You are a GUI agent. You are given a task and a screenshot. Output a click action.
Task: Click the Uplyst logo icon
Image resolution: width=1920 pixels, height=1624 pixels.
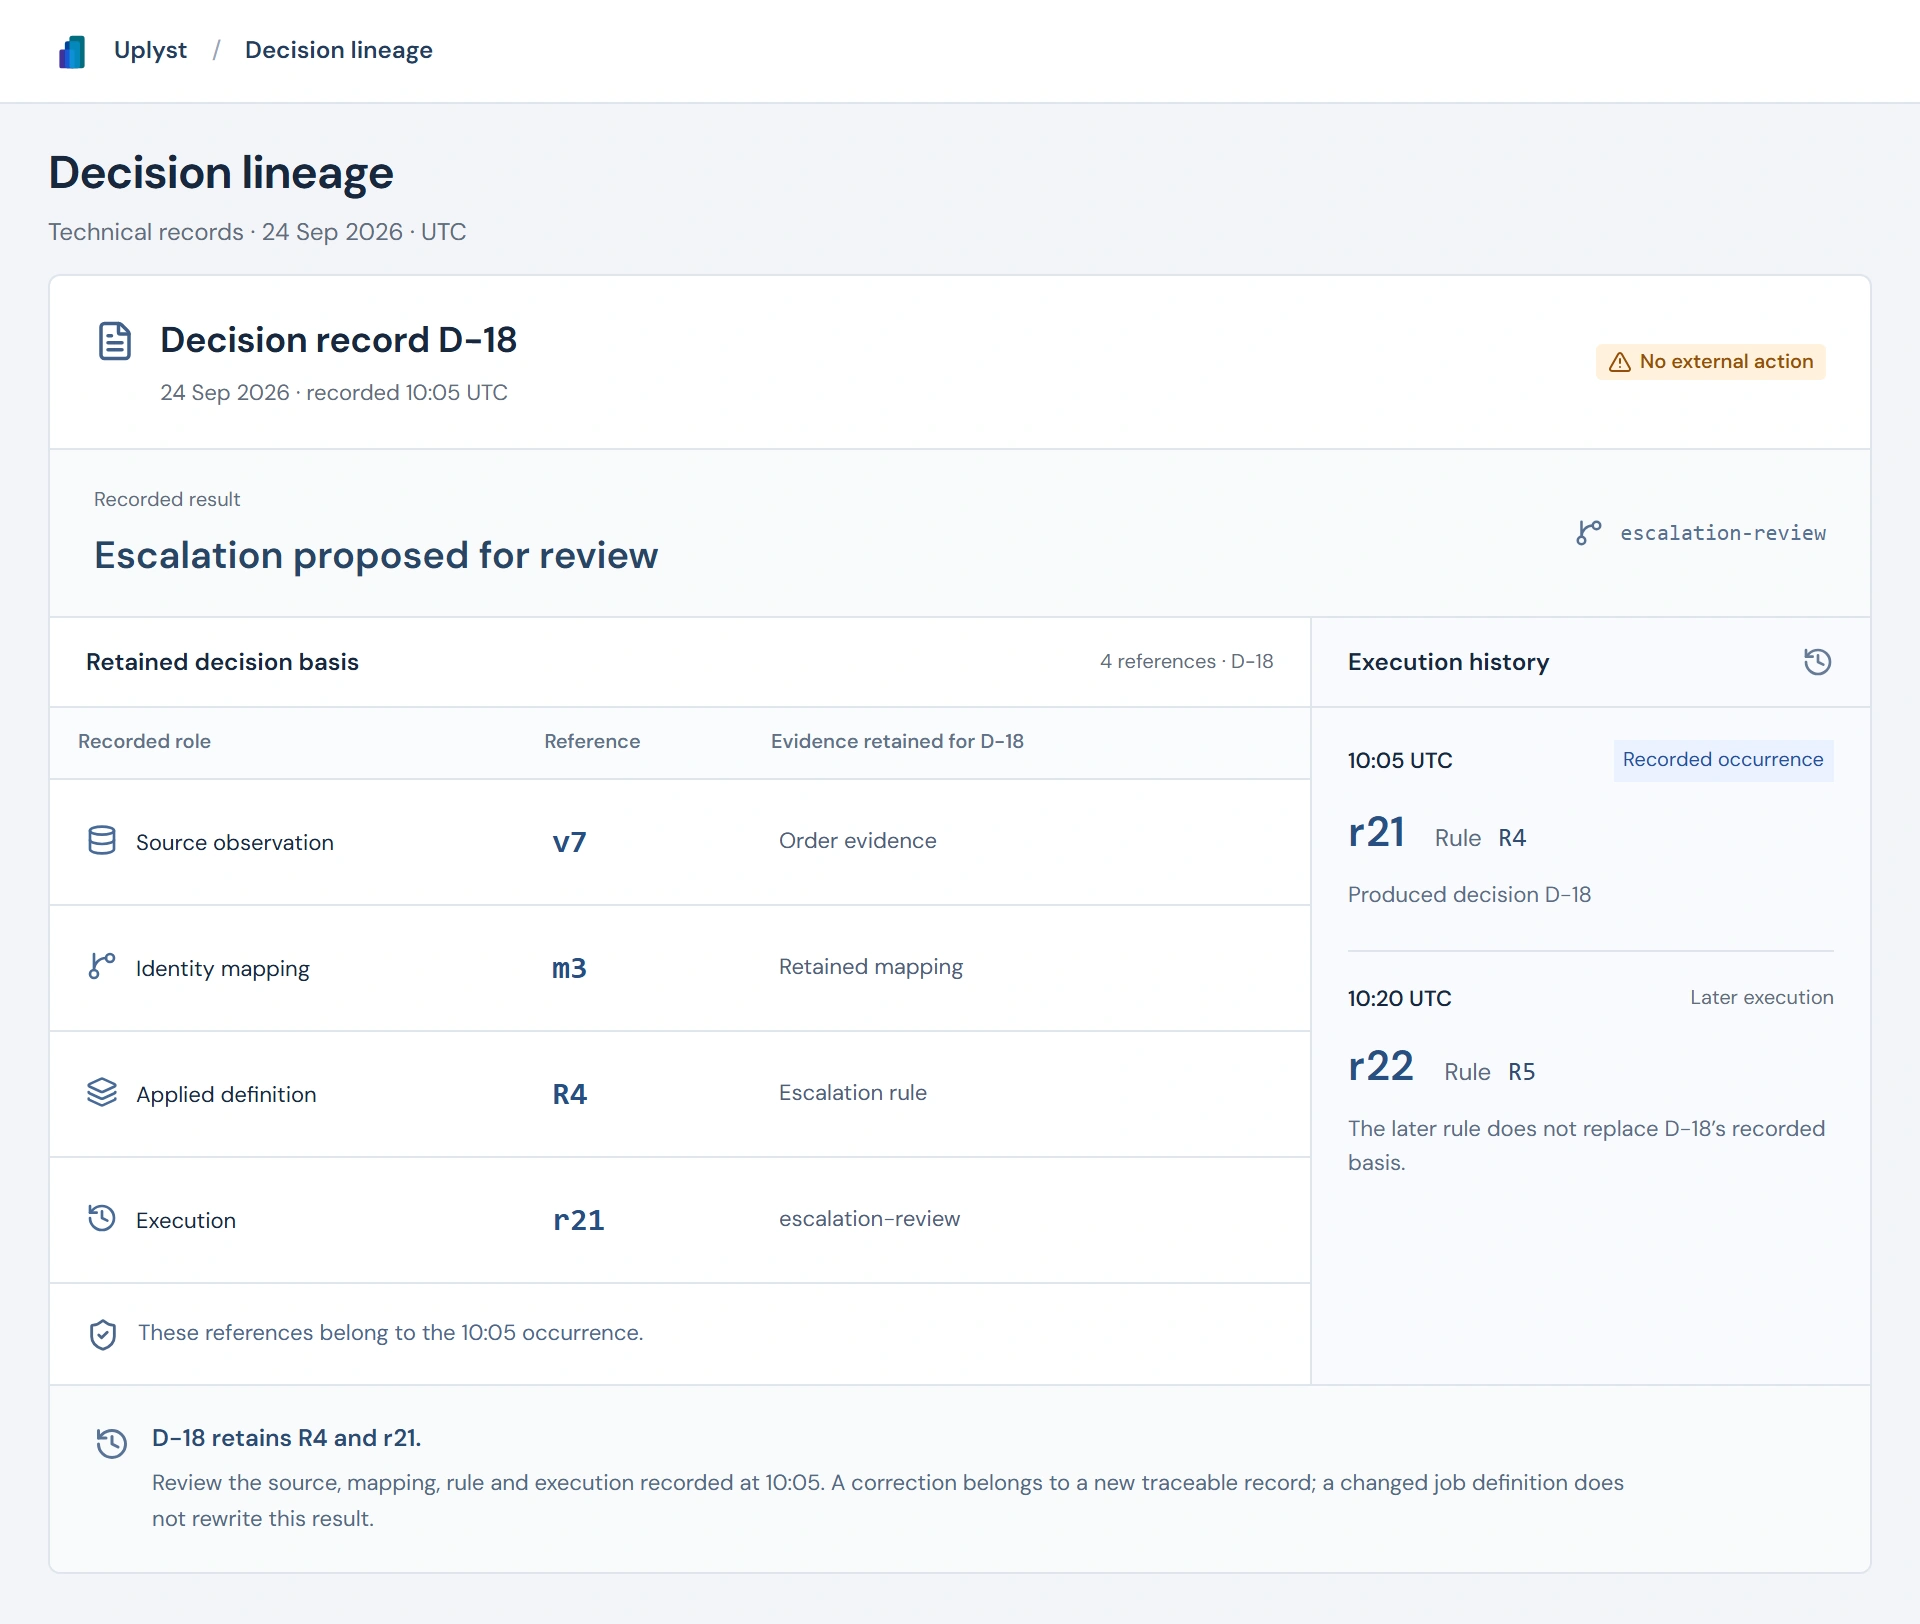tap(72, 51)
